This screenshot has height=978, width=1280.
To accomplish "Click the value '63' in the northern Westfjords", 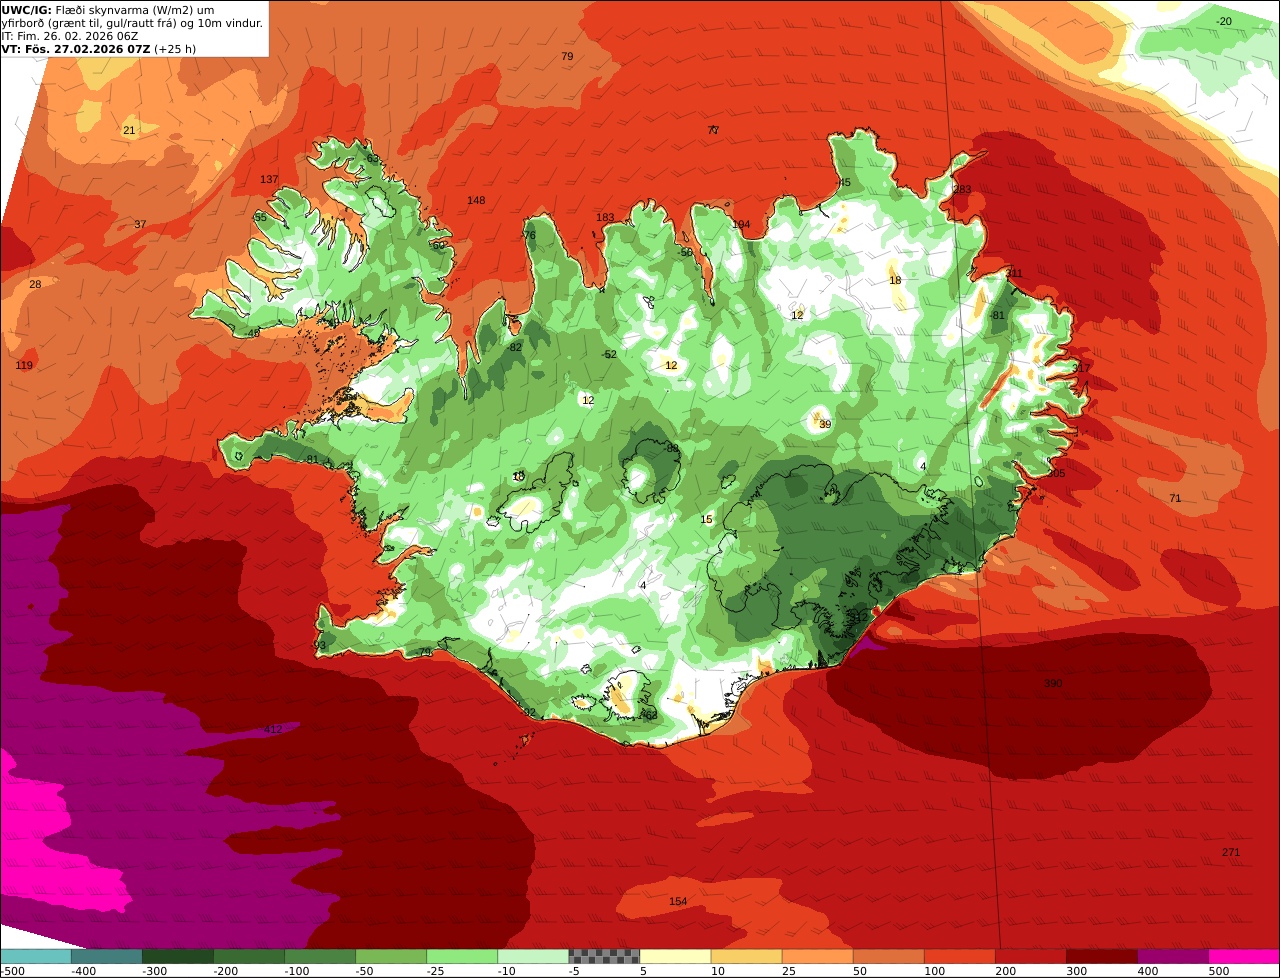I will [x=373, y=159].
